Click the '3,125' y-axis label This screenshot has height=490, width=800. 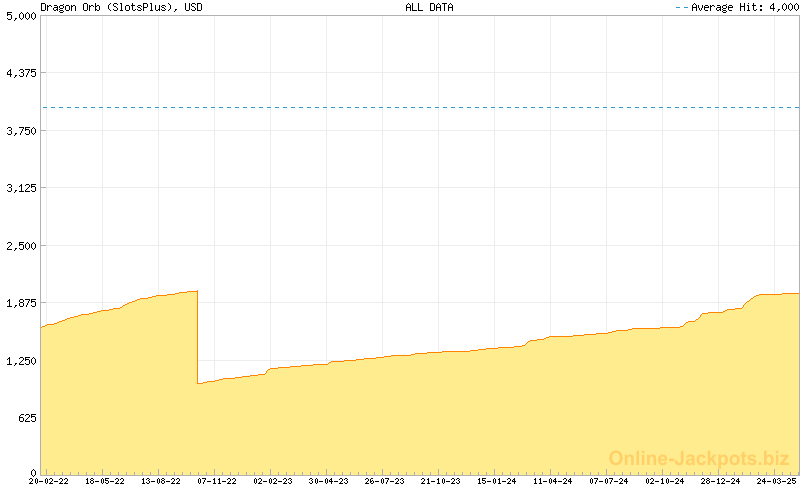pyautogui.click(x=21, y=188)
